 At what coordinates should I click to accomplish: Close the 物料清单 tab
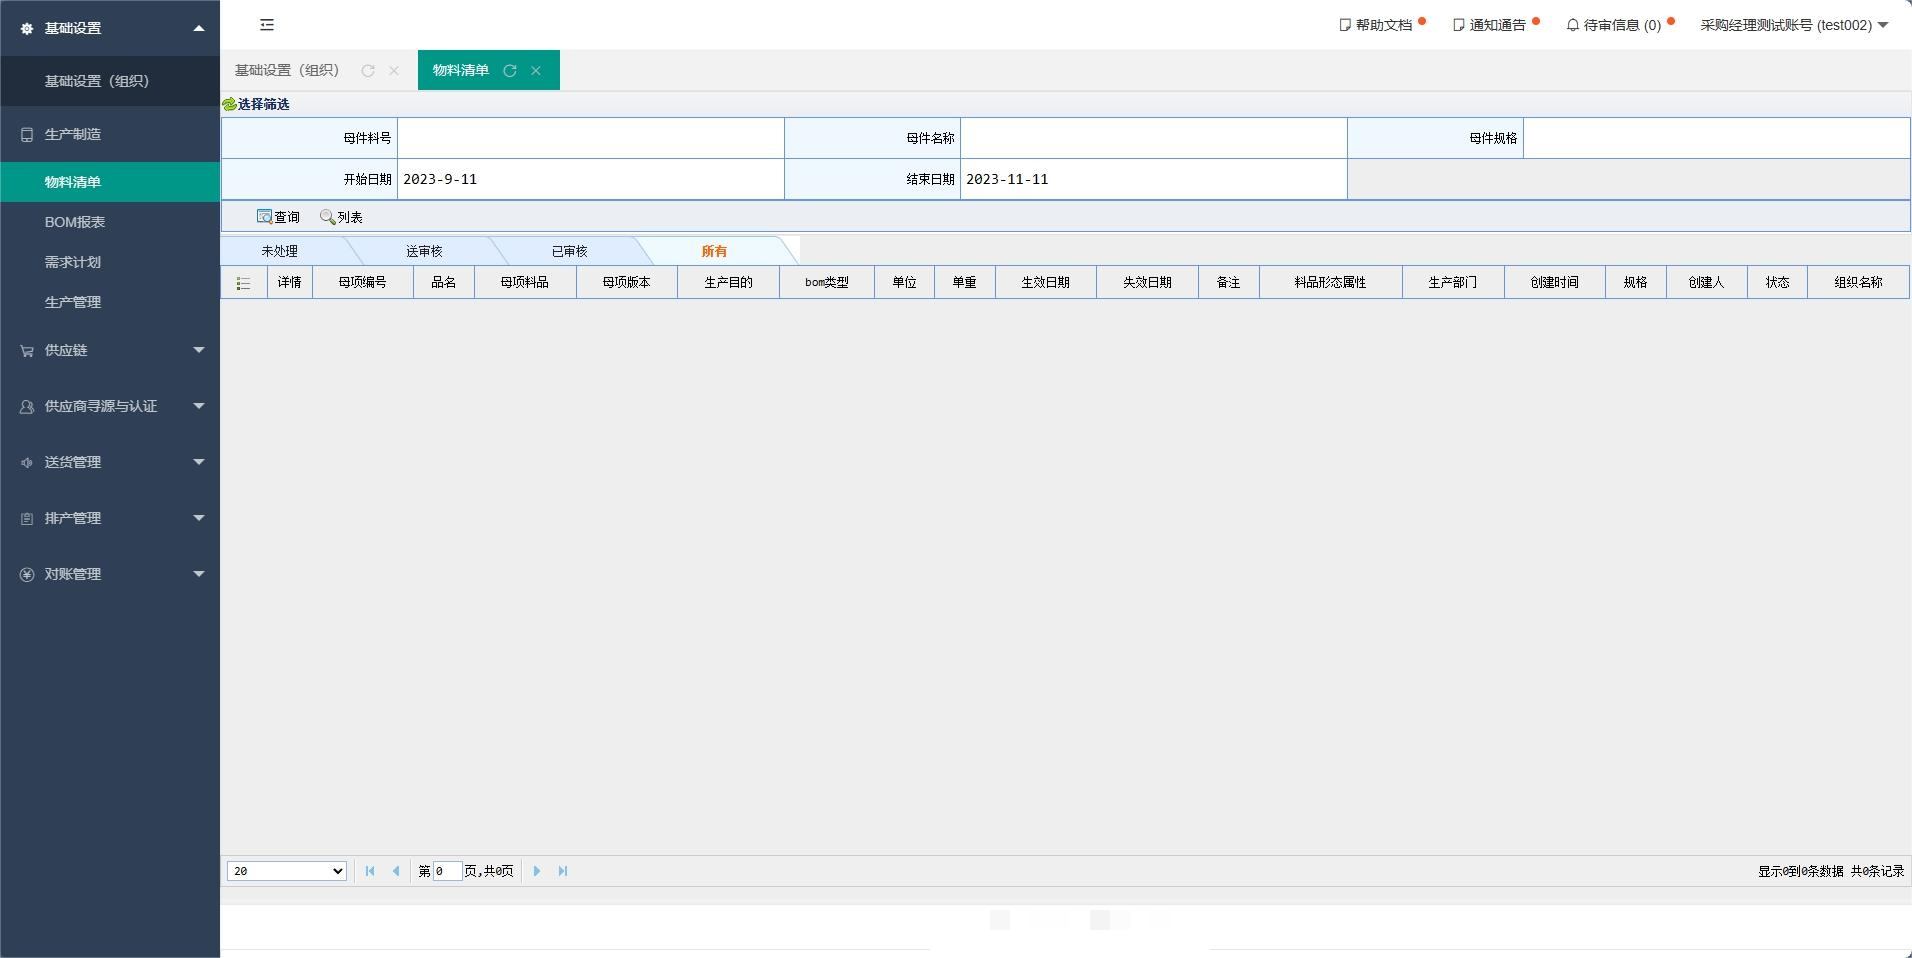coord(536,70)
